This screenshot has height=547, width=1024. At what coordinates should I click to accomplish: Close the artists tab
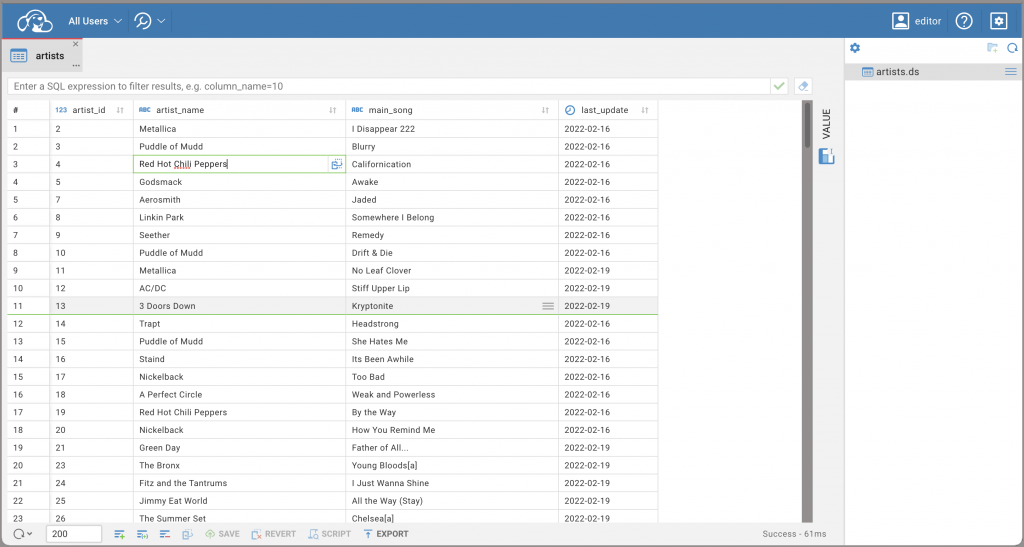[x=76, y=44]
